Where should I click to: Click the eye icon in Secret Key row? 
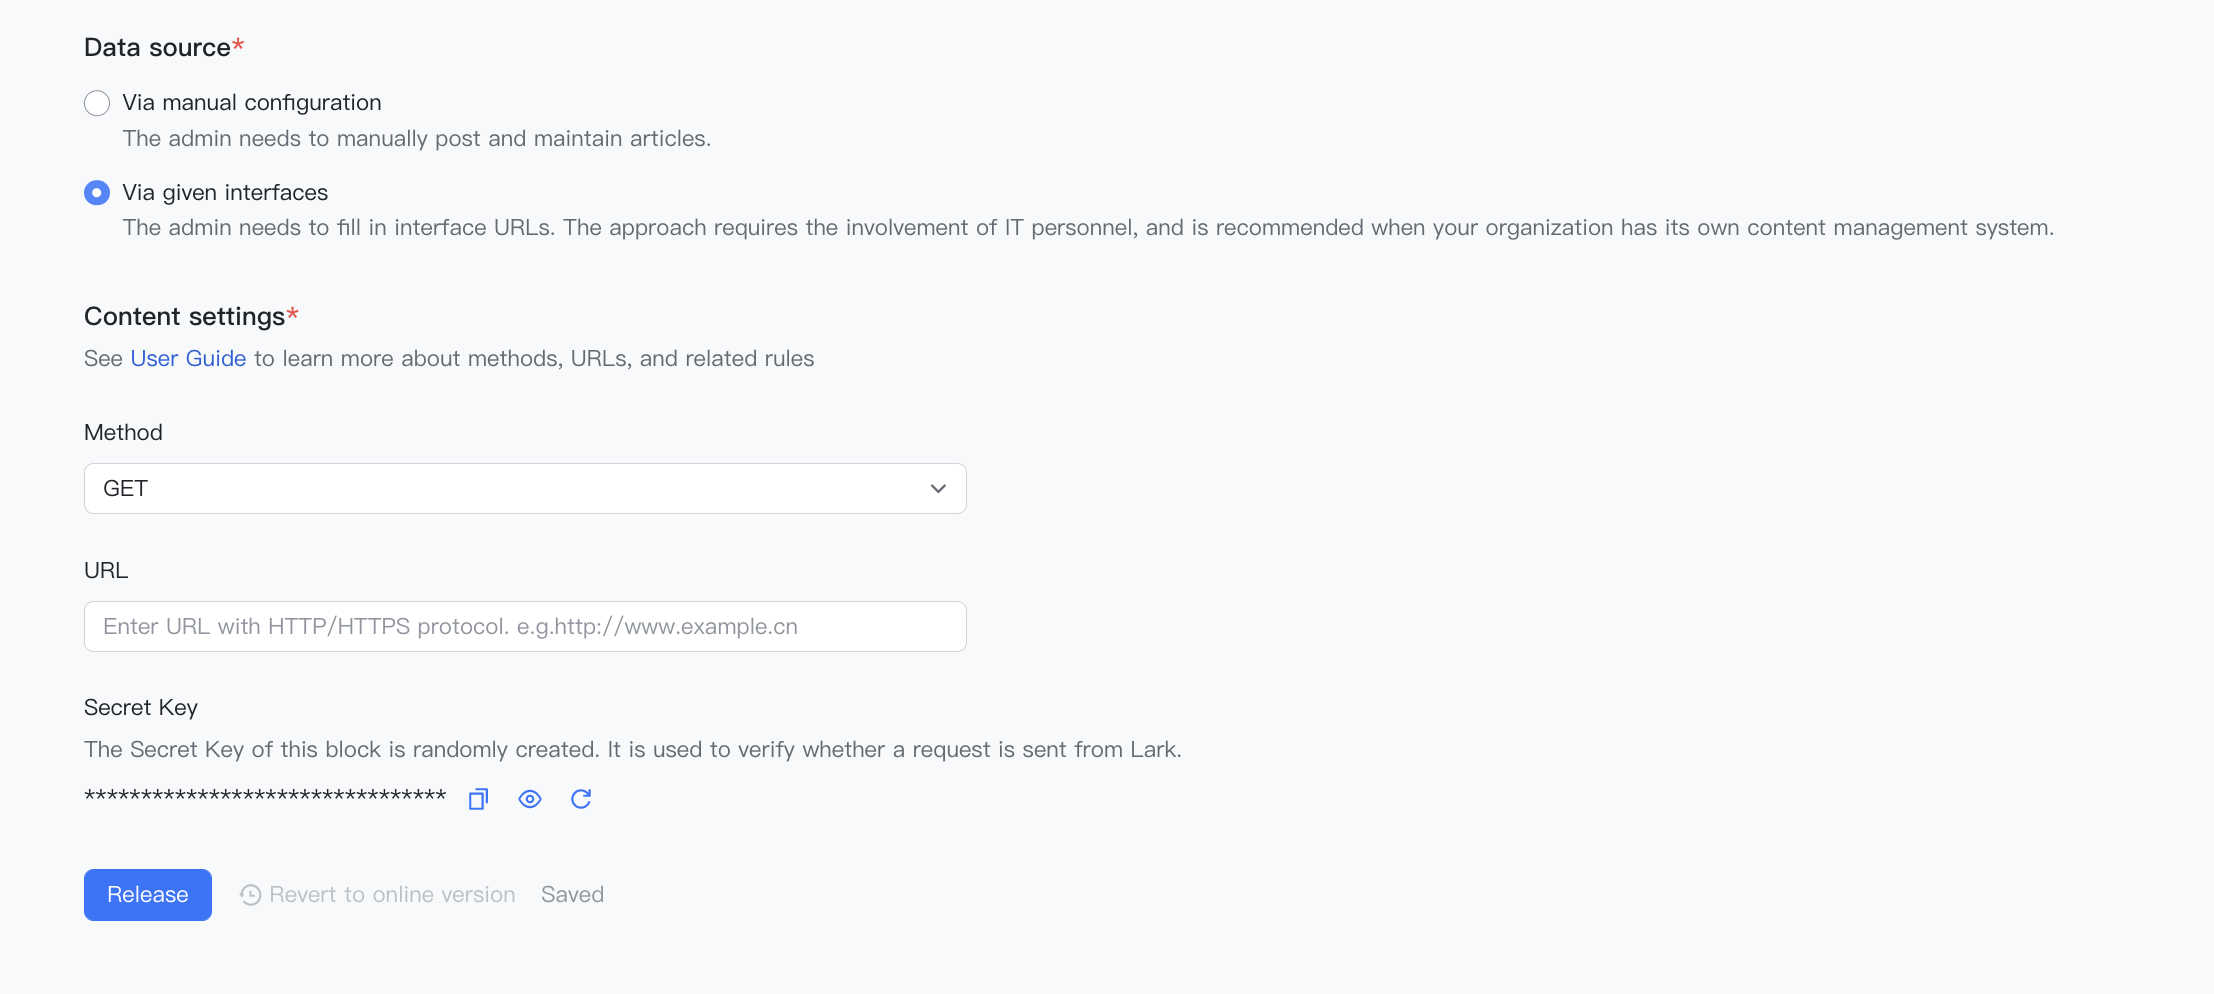click(x=530, y=798)
